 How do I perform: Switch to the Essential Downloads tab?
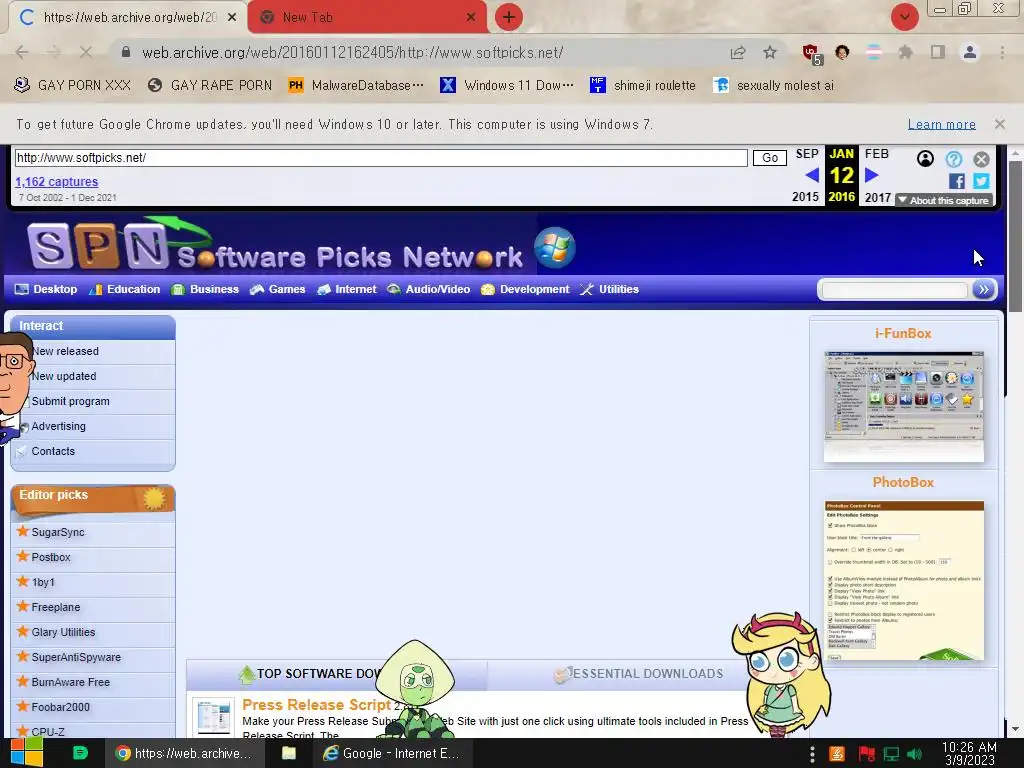pos(640,674)
